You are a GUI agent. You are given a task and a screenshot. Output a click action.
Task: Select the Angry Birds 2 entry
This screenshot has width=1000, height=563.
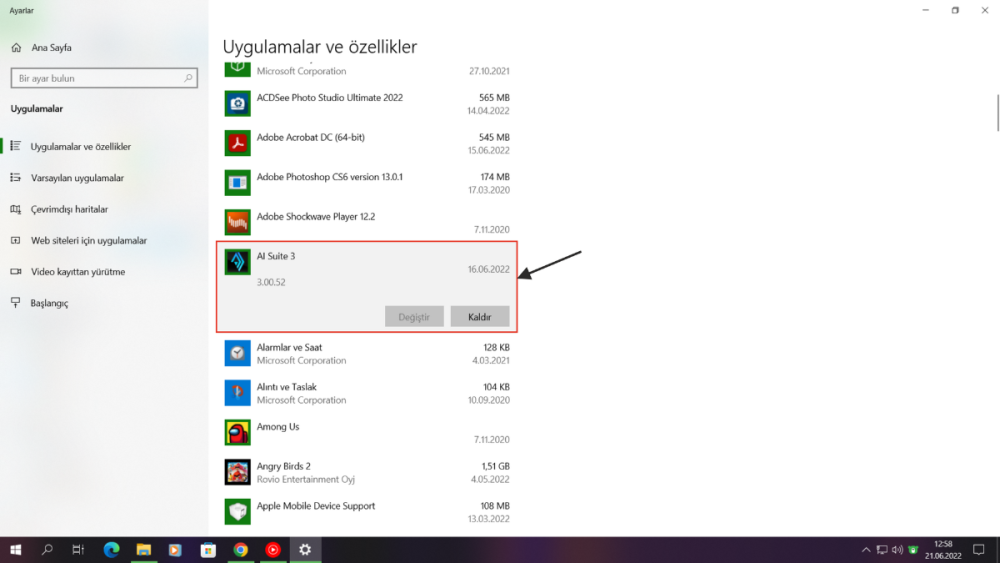367,472
